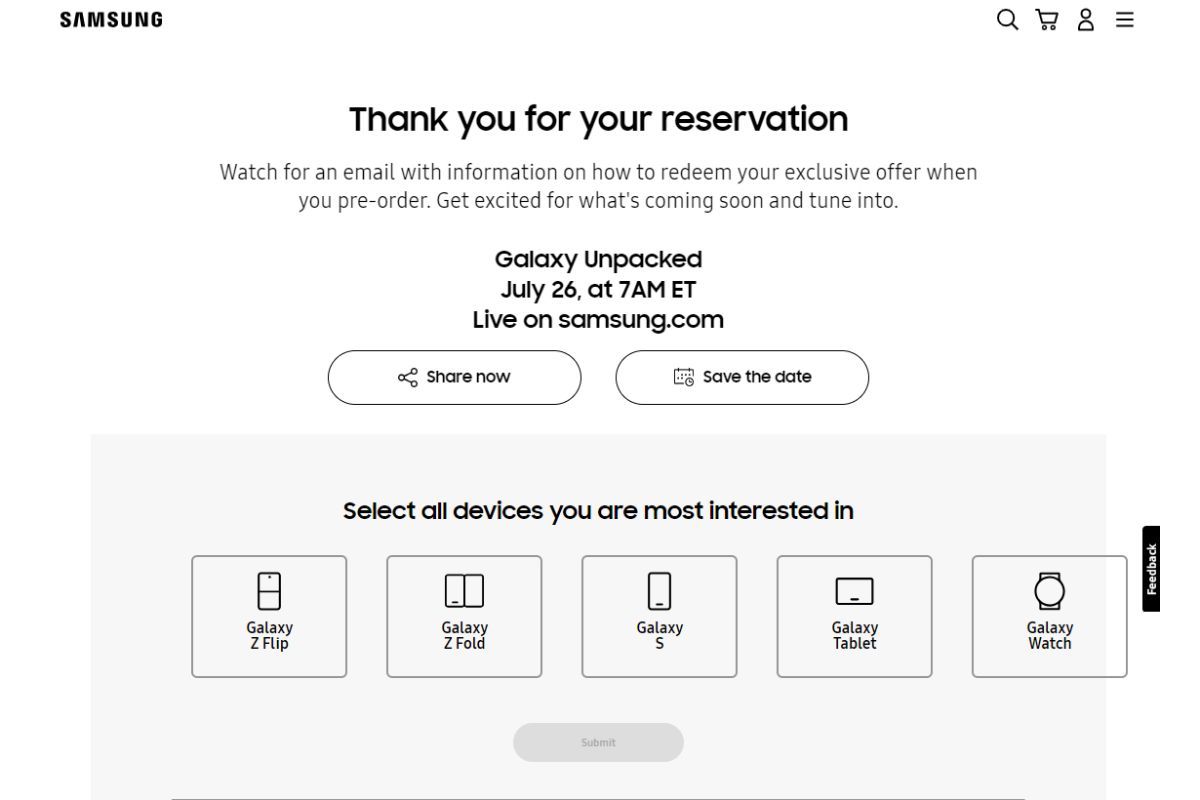This screenshot has width=1200, height=800.
Task: Click the Save the date button
Action: click(742, 377)
